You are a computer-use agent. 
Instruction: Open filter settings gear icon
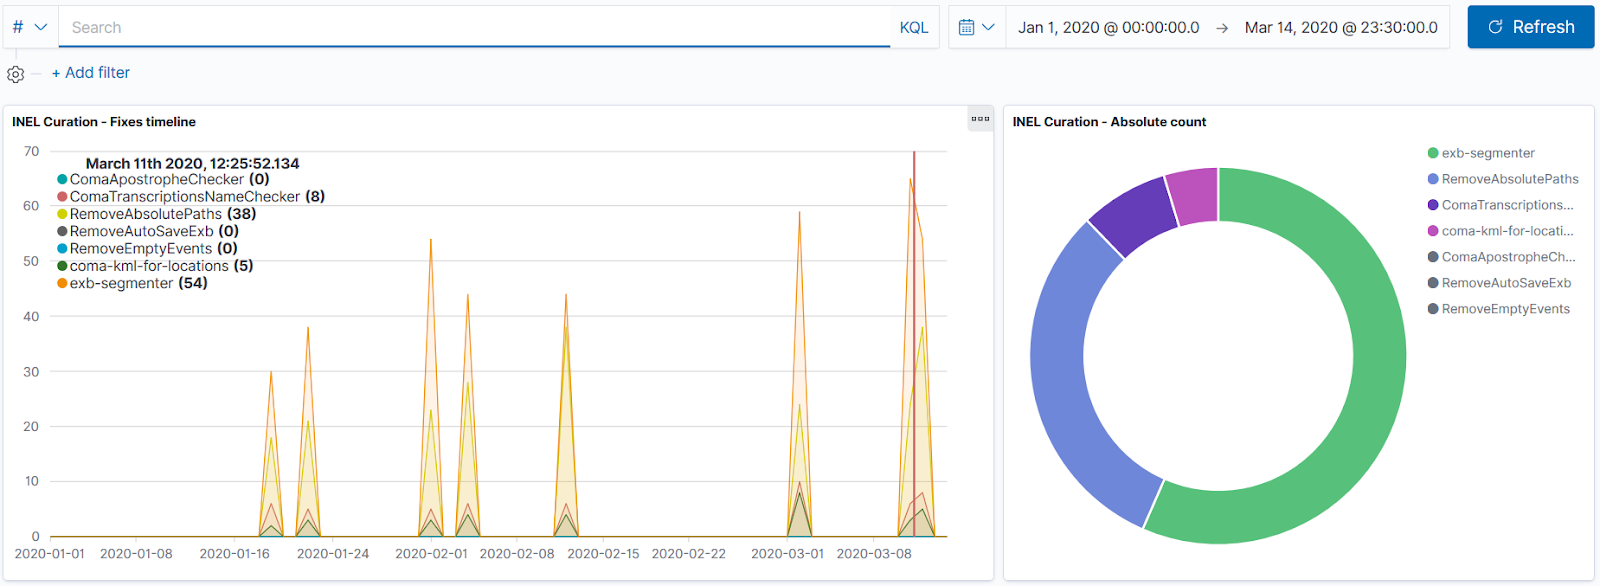click(x=15, y=74)
